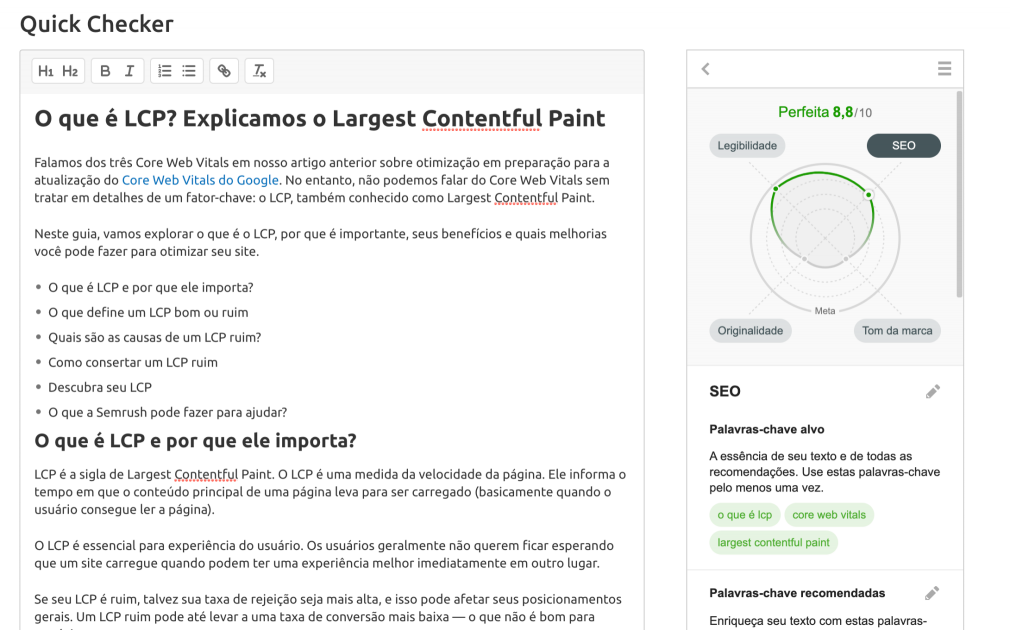The height and width of the screenshot is (630, 1010).
Task: Click the 'largest contentful paint' keyword tag
Action: click(774, 542)
